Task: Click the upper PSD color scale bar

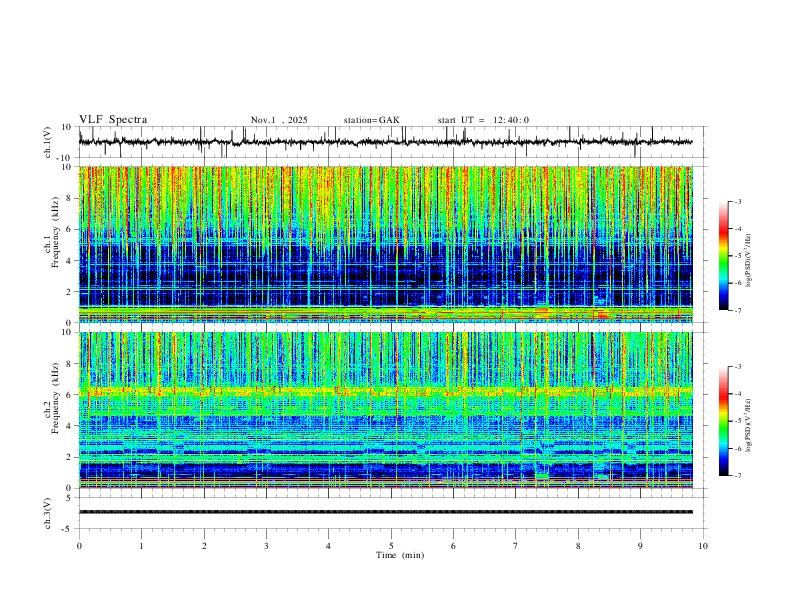Action: [723, 256]
